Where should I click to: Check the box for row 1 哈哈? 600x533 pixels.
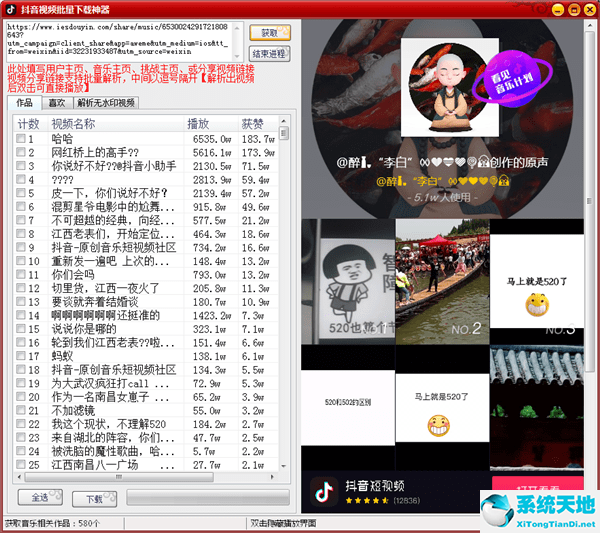21,139
